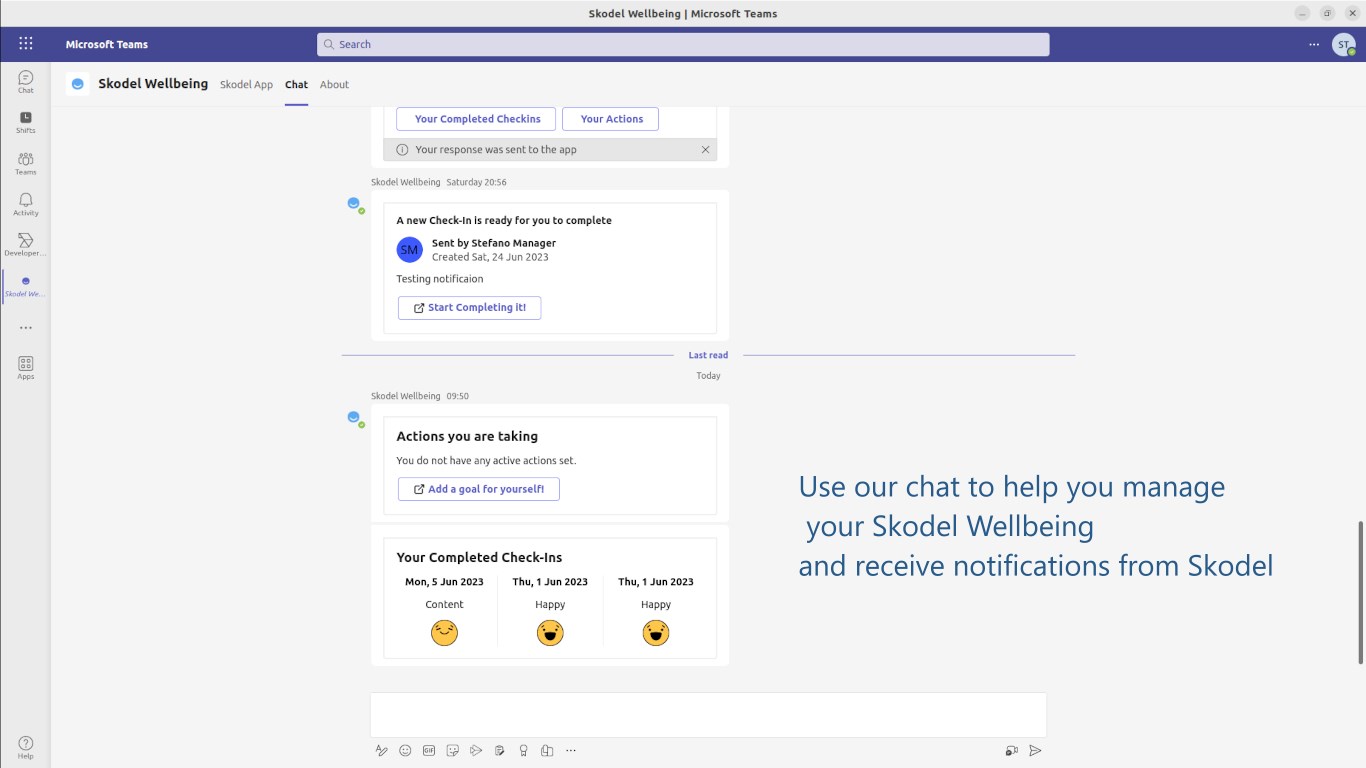
Task: Click 'Microsoft Teams' label in top bar
Action: pyautogui.click(x=107, y=44)
